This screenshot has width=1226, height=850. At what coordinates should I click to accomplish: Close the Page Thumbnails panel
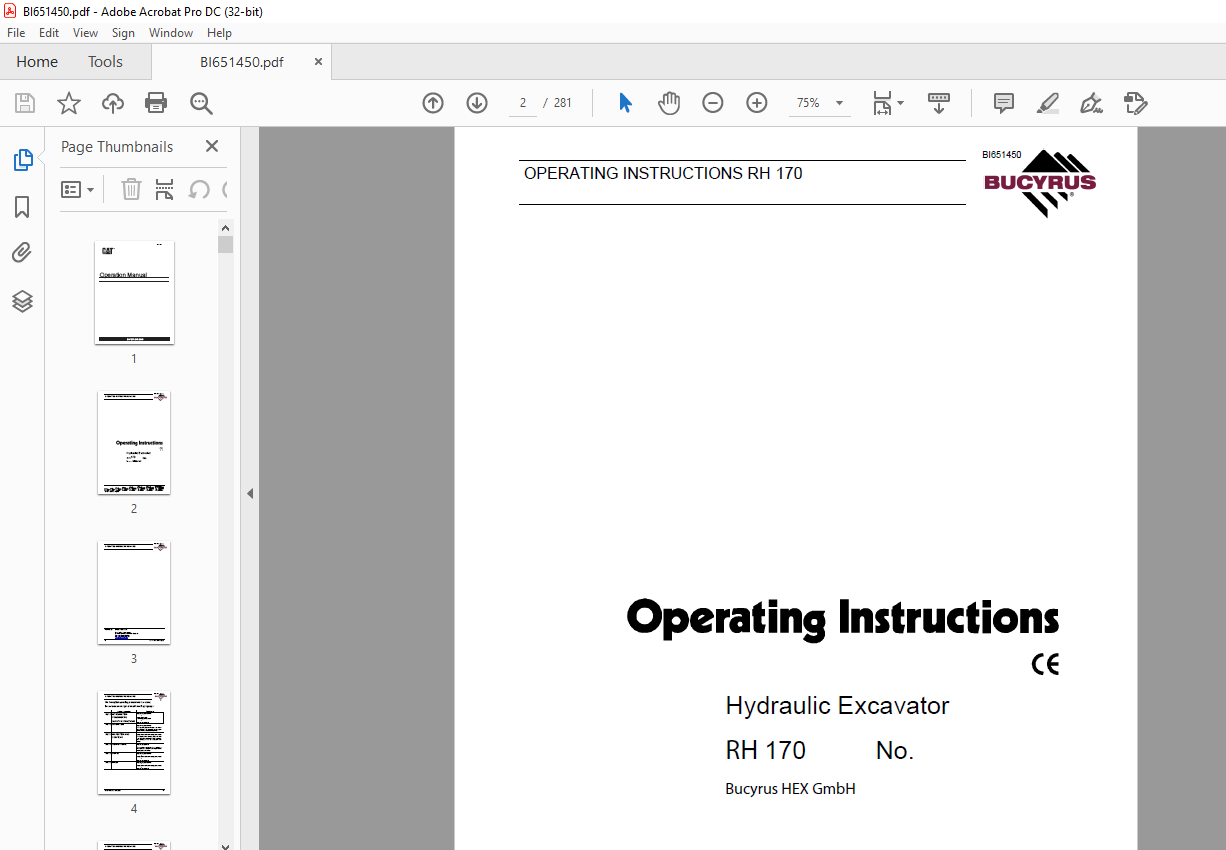pyautogui.click(x=212, y=146)
